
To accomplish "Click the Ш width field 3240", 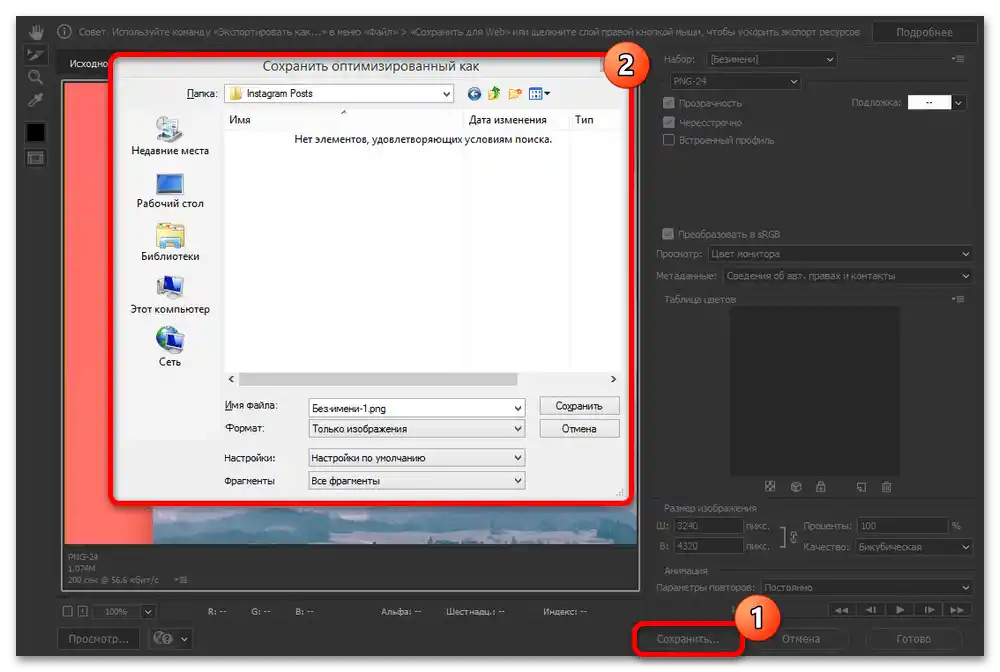I will (x=709, y=526).
